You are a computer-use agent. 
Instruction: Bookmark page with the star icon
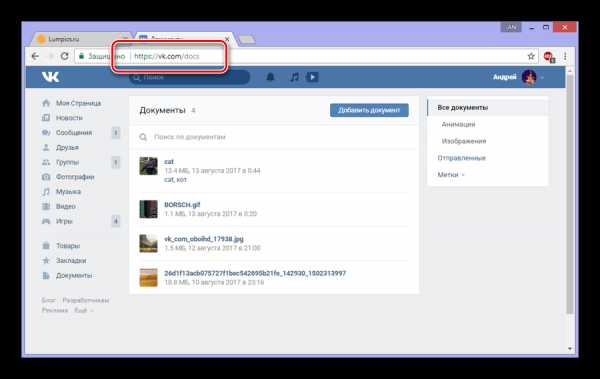(x=531, y=56)
